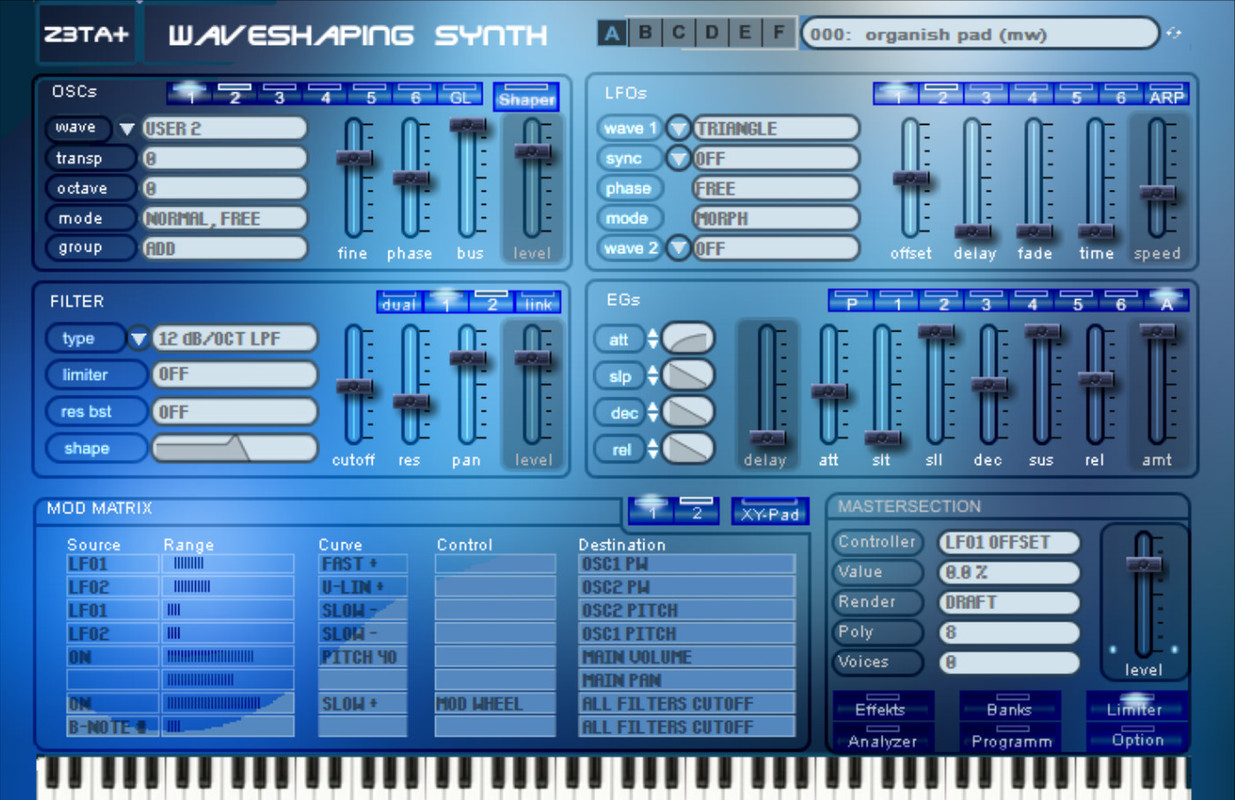The image size is (1235, 800).
Task: Click the oscillator group label button
Action: click(x=89, y=247)
